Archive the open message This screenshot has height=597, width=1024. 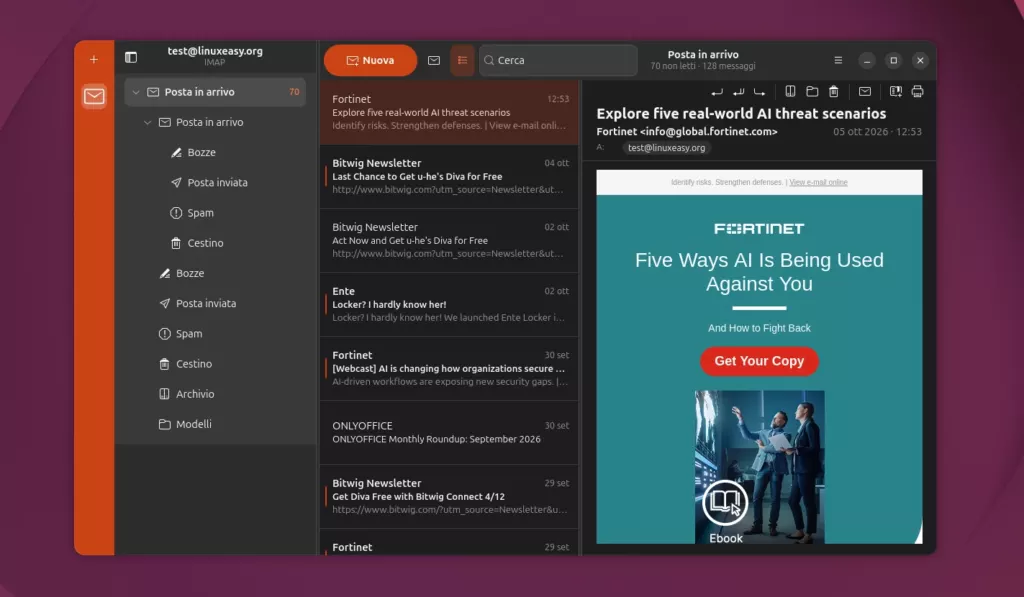(x=790, y=91)
